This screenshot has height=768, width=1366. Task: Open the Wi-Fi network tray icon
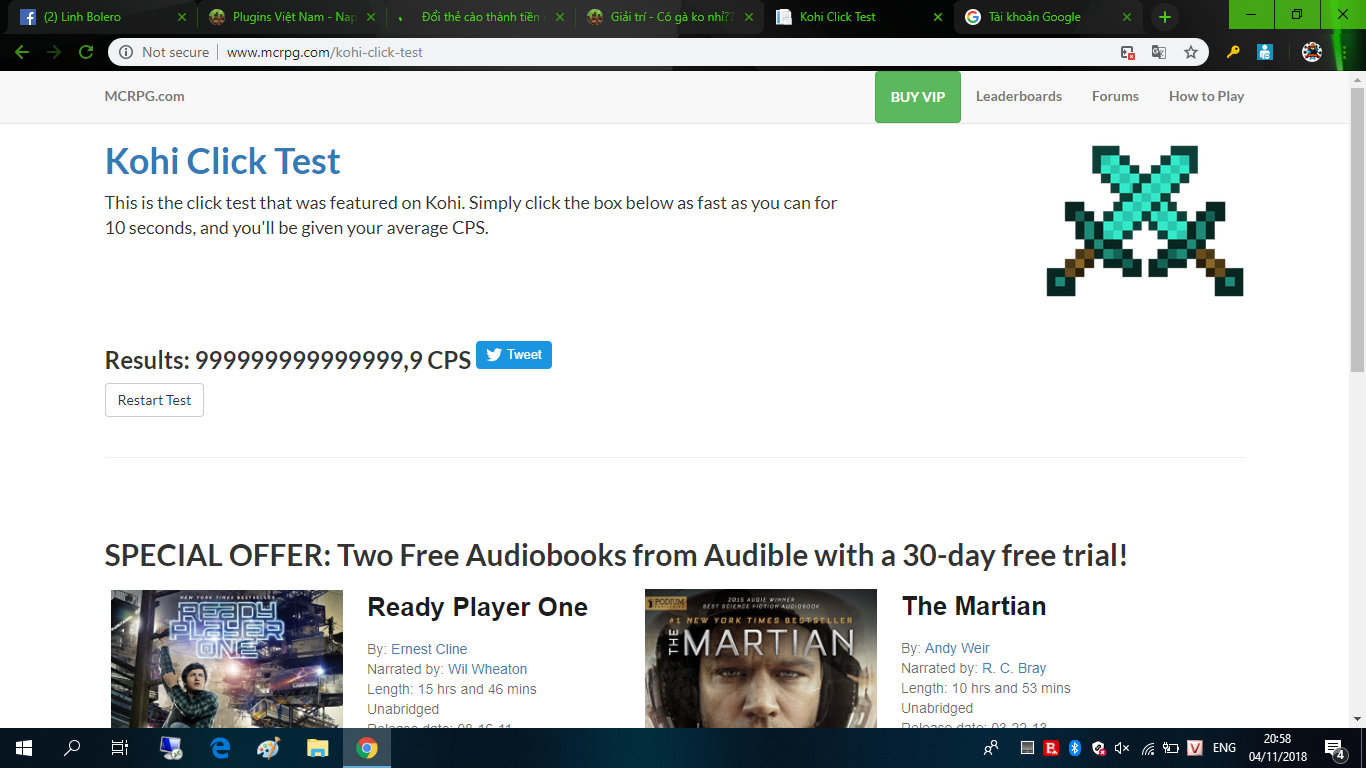(x=1147, y=748)
